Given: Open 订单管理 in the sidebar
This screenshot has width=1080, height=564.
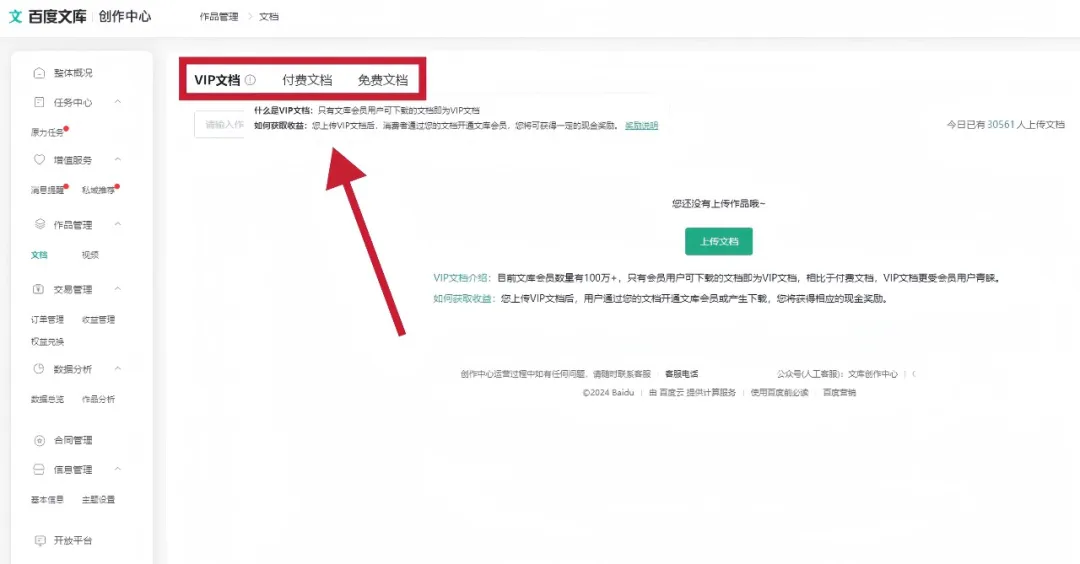Looking at the screenshot, I should (x=47, y=320).
